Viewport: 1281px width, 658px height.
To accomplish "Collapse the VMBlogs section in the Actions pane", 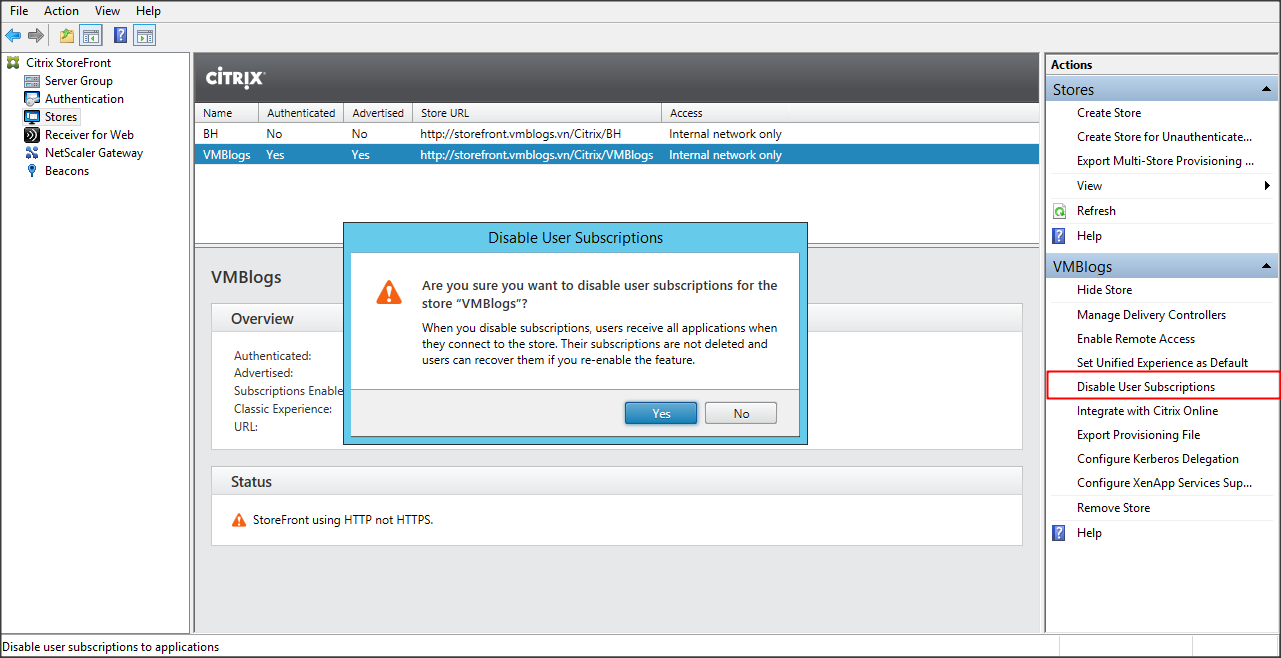I will pyautogui.click(x=1266, y=266).
